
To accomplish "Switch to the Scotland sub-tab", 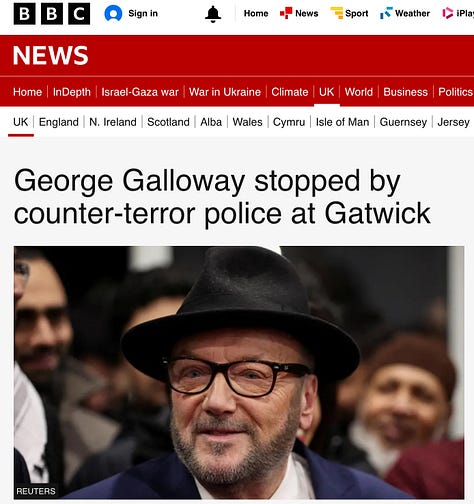I will coord(168,122).
